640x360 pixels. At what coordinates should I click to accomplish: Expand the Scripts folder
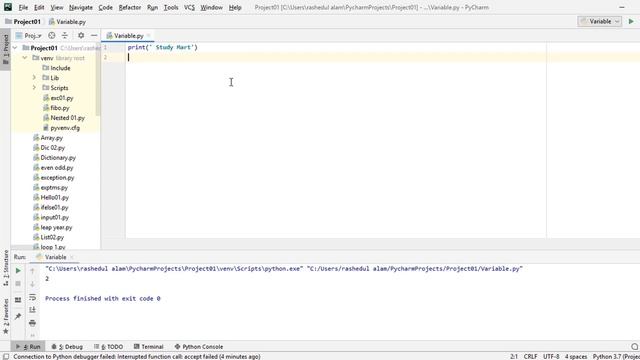pos(34,88)
